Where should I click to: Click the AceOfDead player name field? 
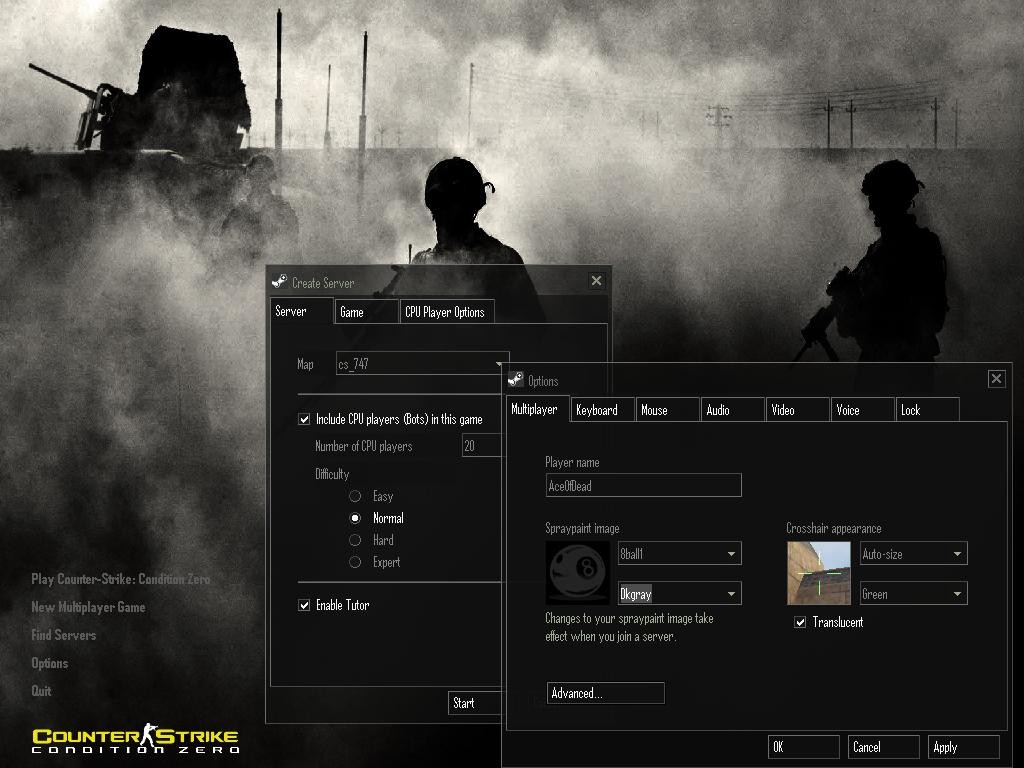pyautogui.click(x=643, y=485)
